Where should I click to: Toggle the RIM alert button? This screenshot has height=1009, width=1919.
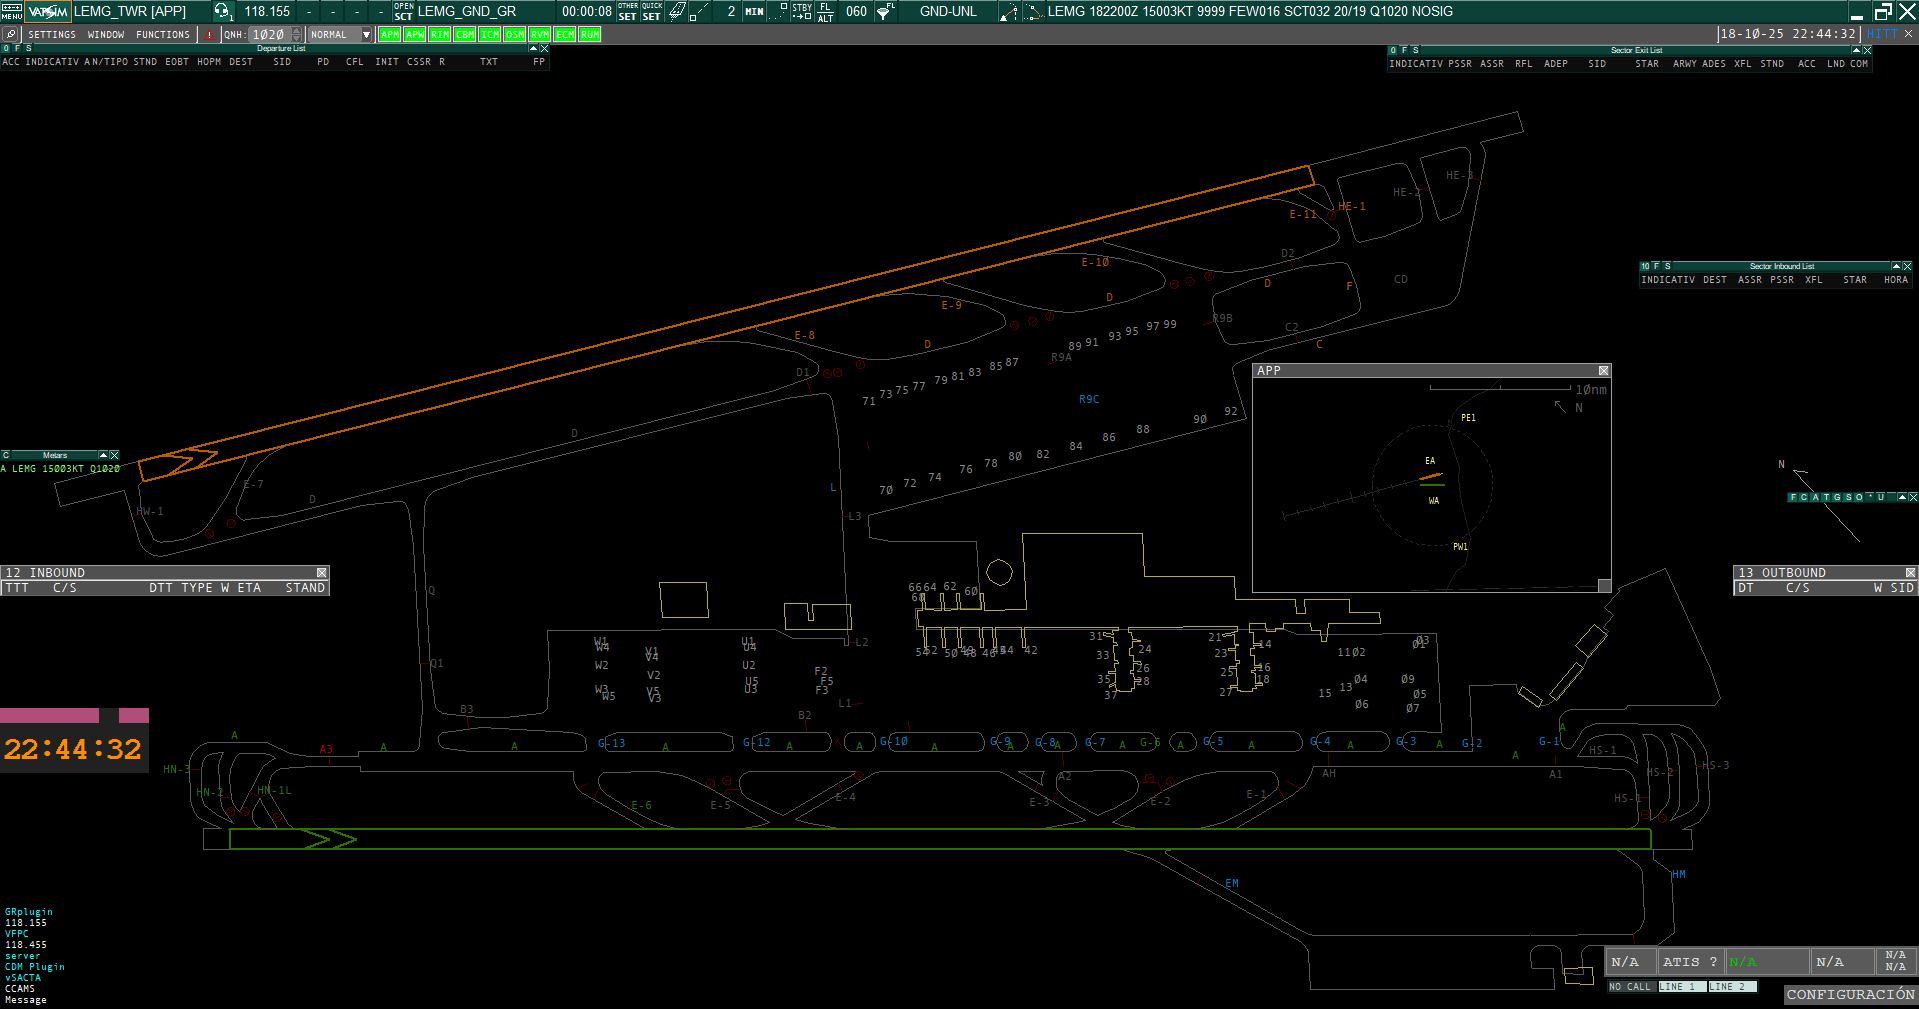439,35
